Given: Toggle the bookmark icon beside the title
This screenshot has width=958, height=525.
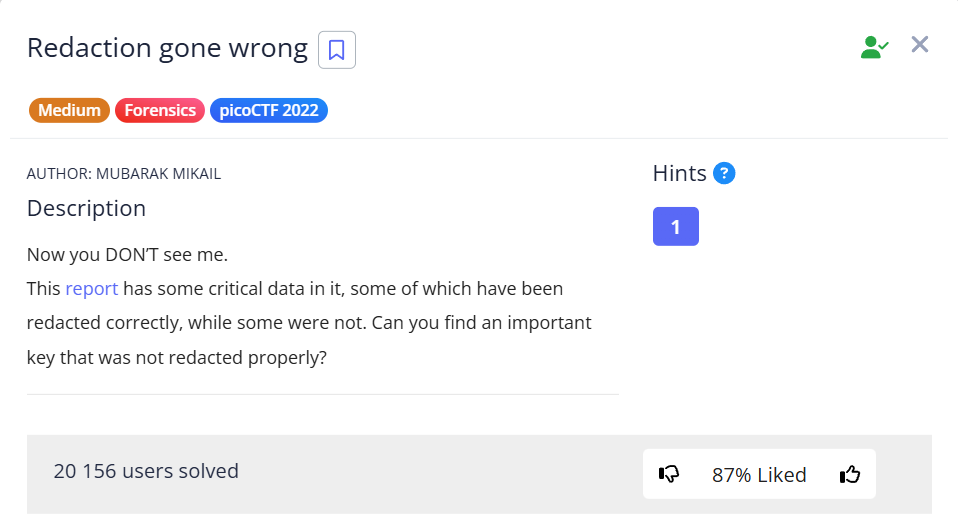Looking at the screenshot, I should point(337,50).
